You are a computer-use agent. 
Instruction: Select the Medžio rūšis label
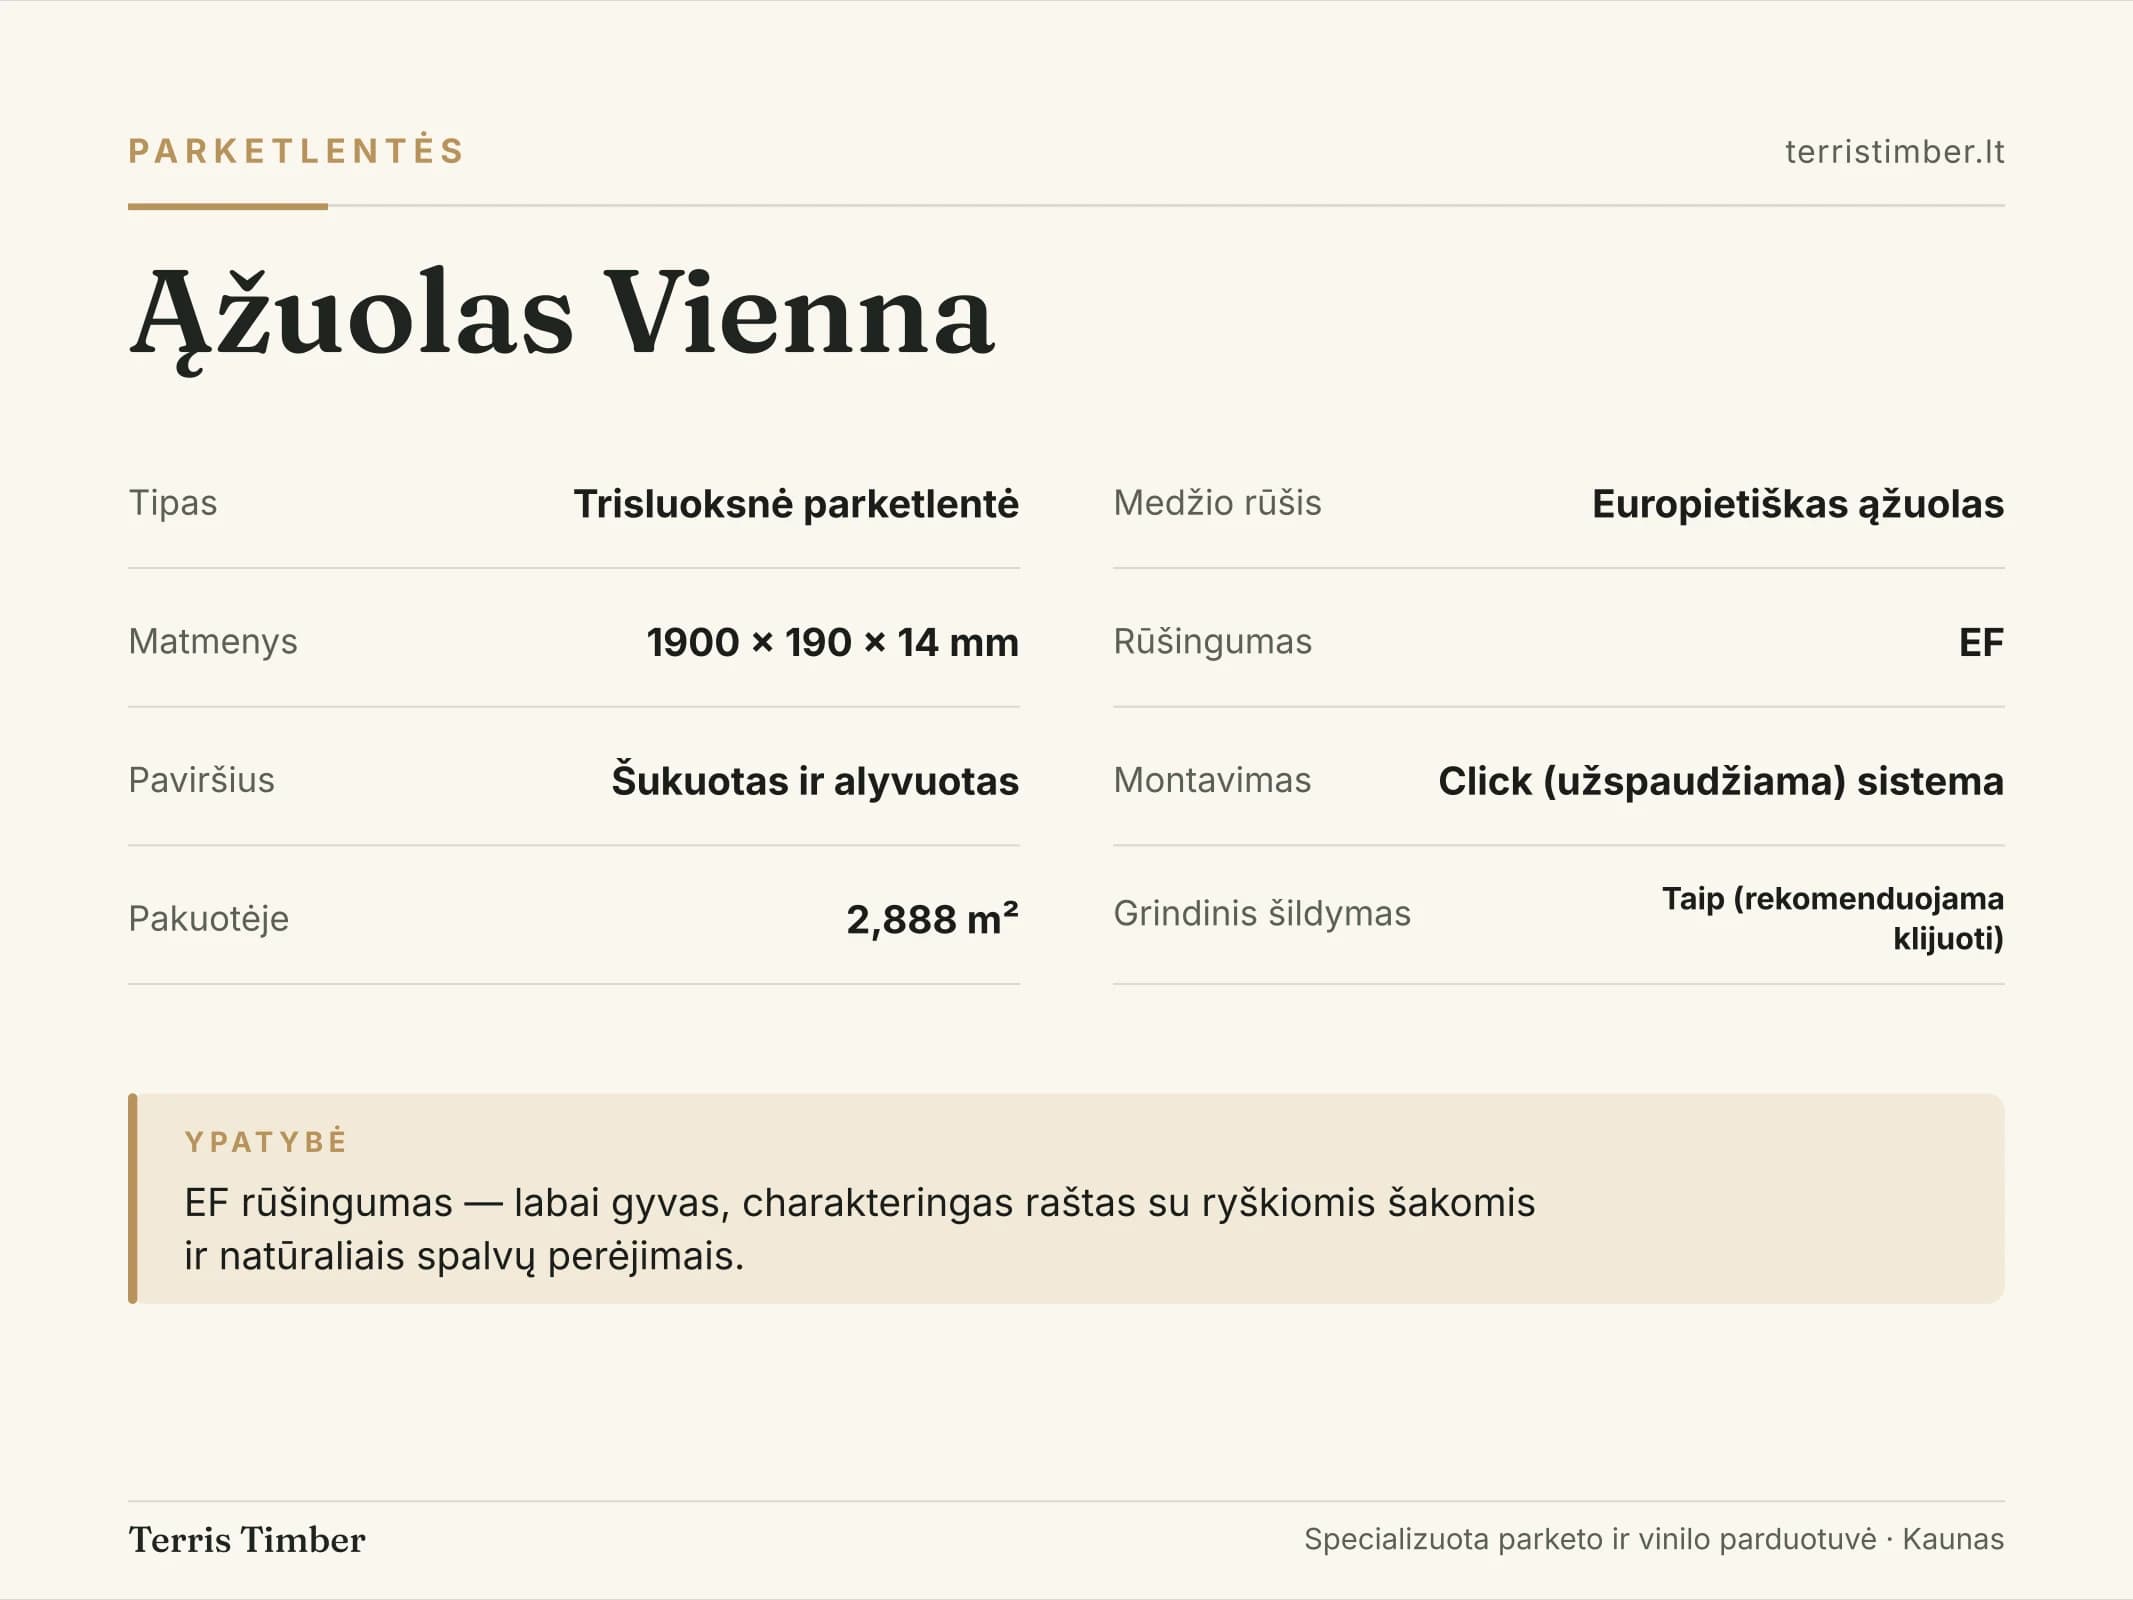point(1217,502)
